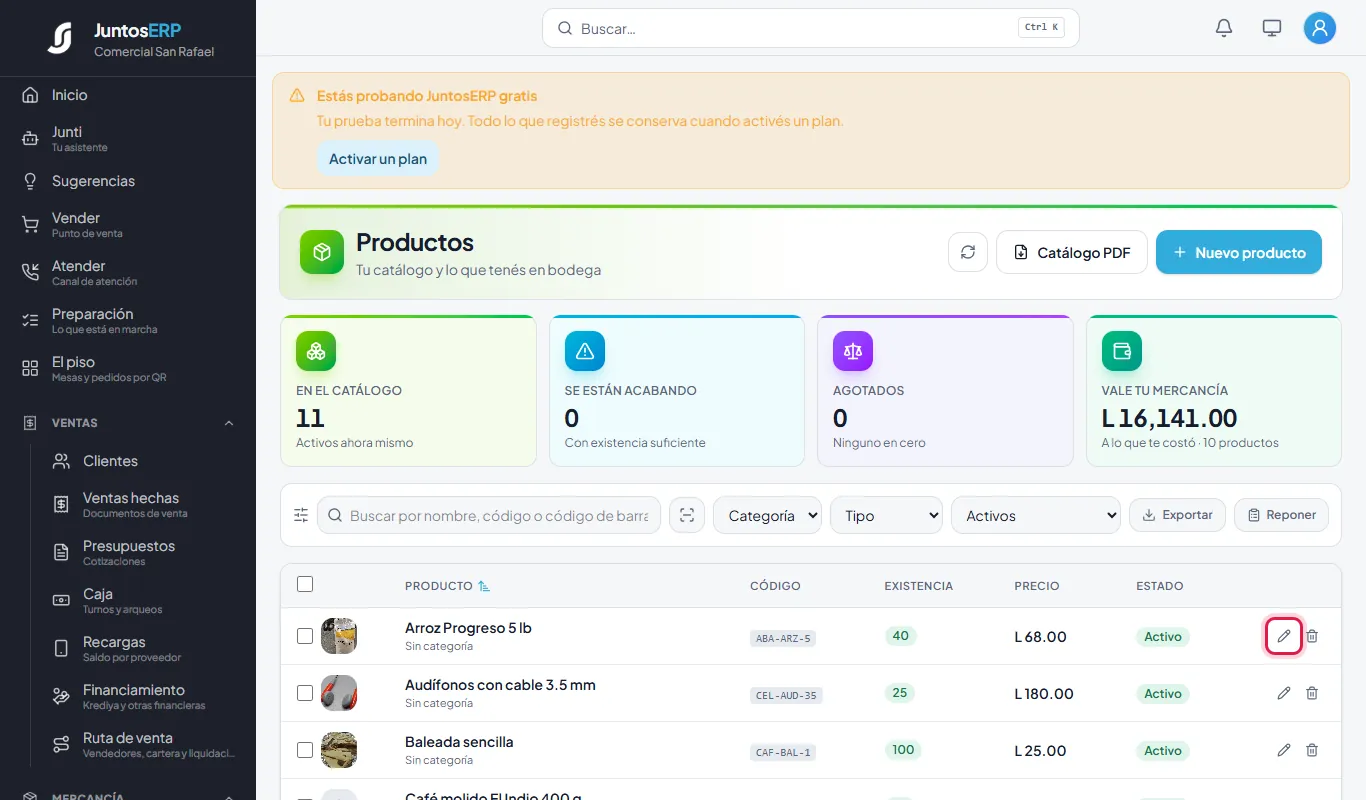Edit Arroz Progreso 5 lb with pencil icon
This screenshot has width=1366, height=800.
[1284, 636]
